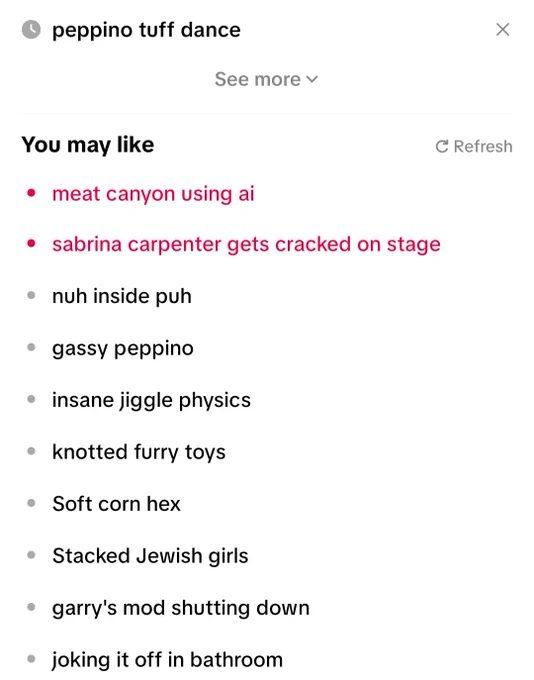Viewport: 534px width, 680px height.
Task: Click the red dot beside sabrina carpenter suggestion
Action: pyautogui.click(x=31, y=244)
